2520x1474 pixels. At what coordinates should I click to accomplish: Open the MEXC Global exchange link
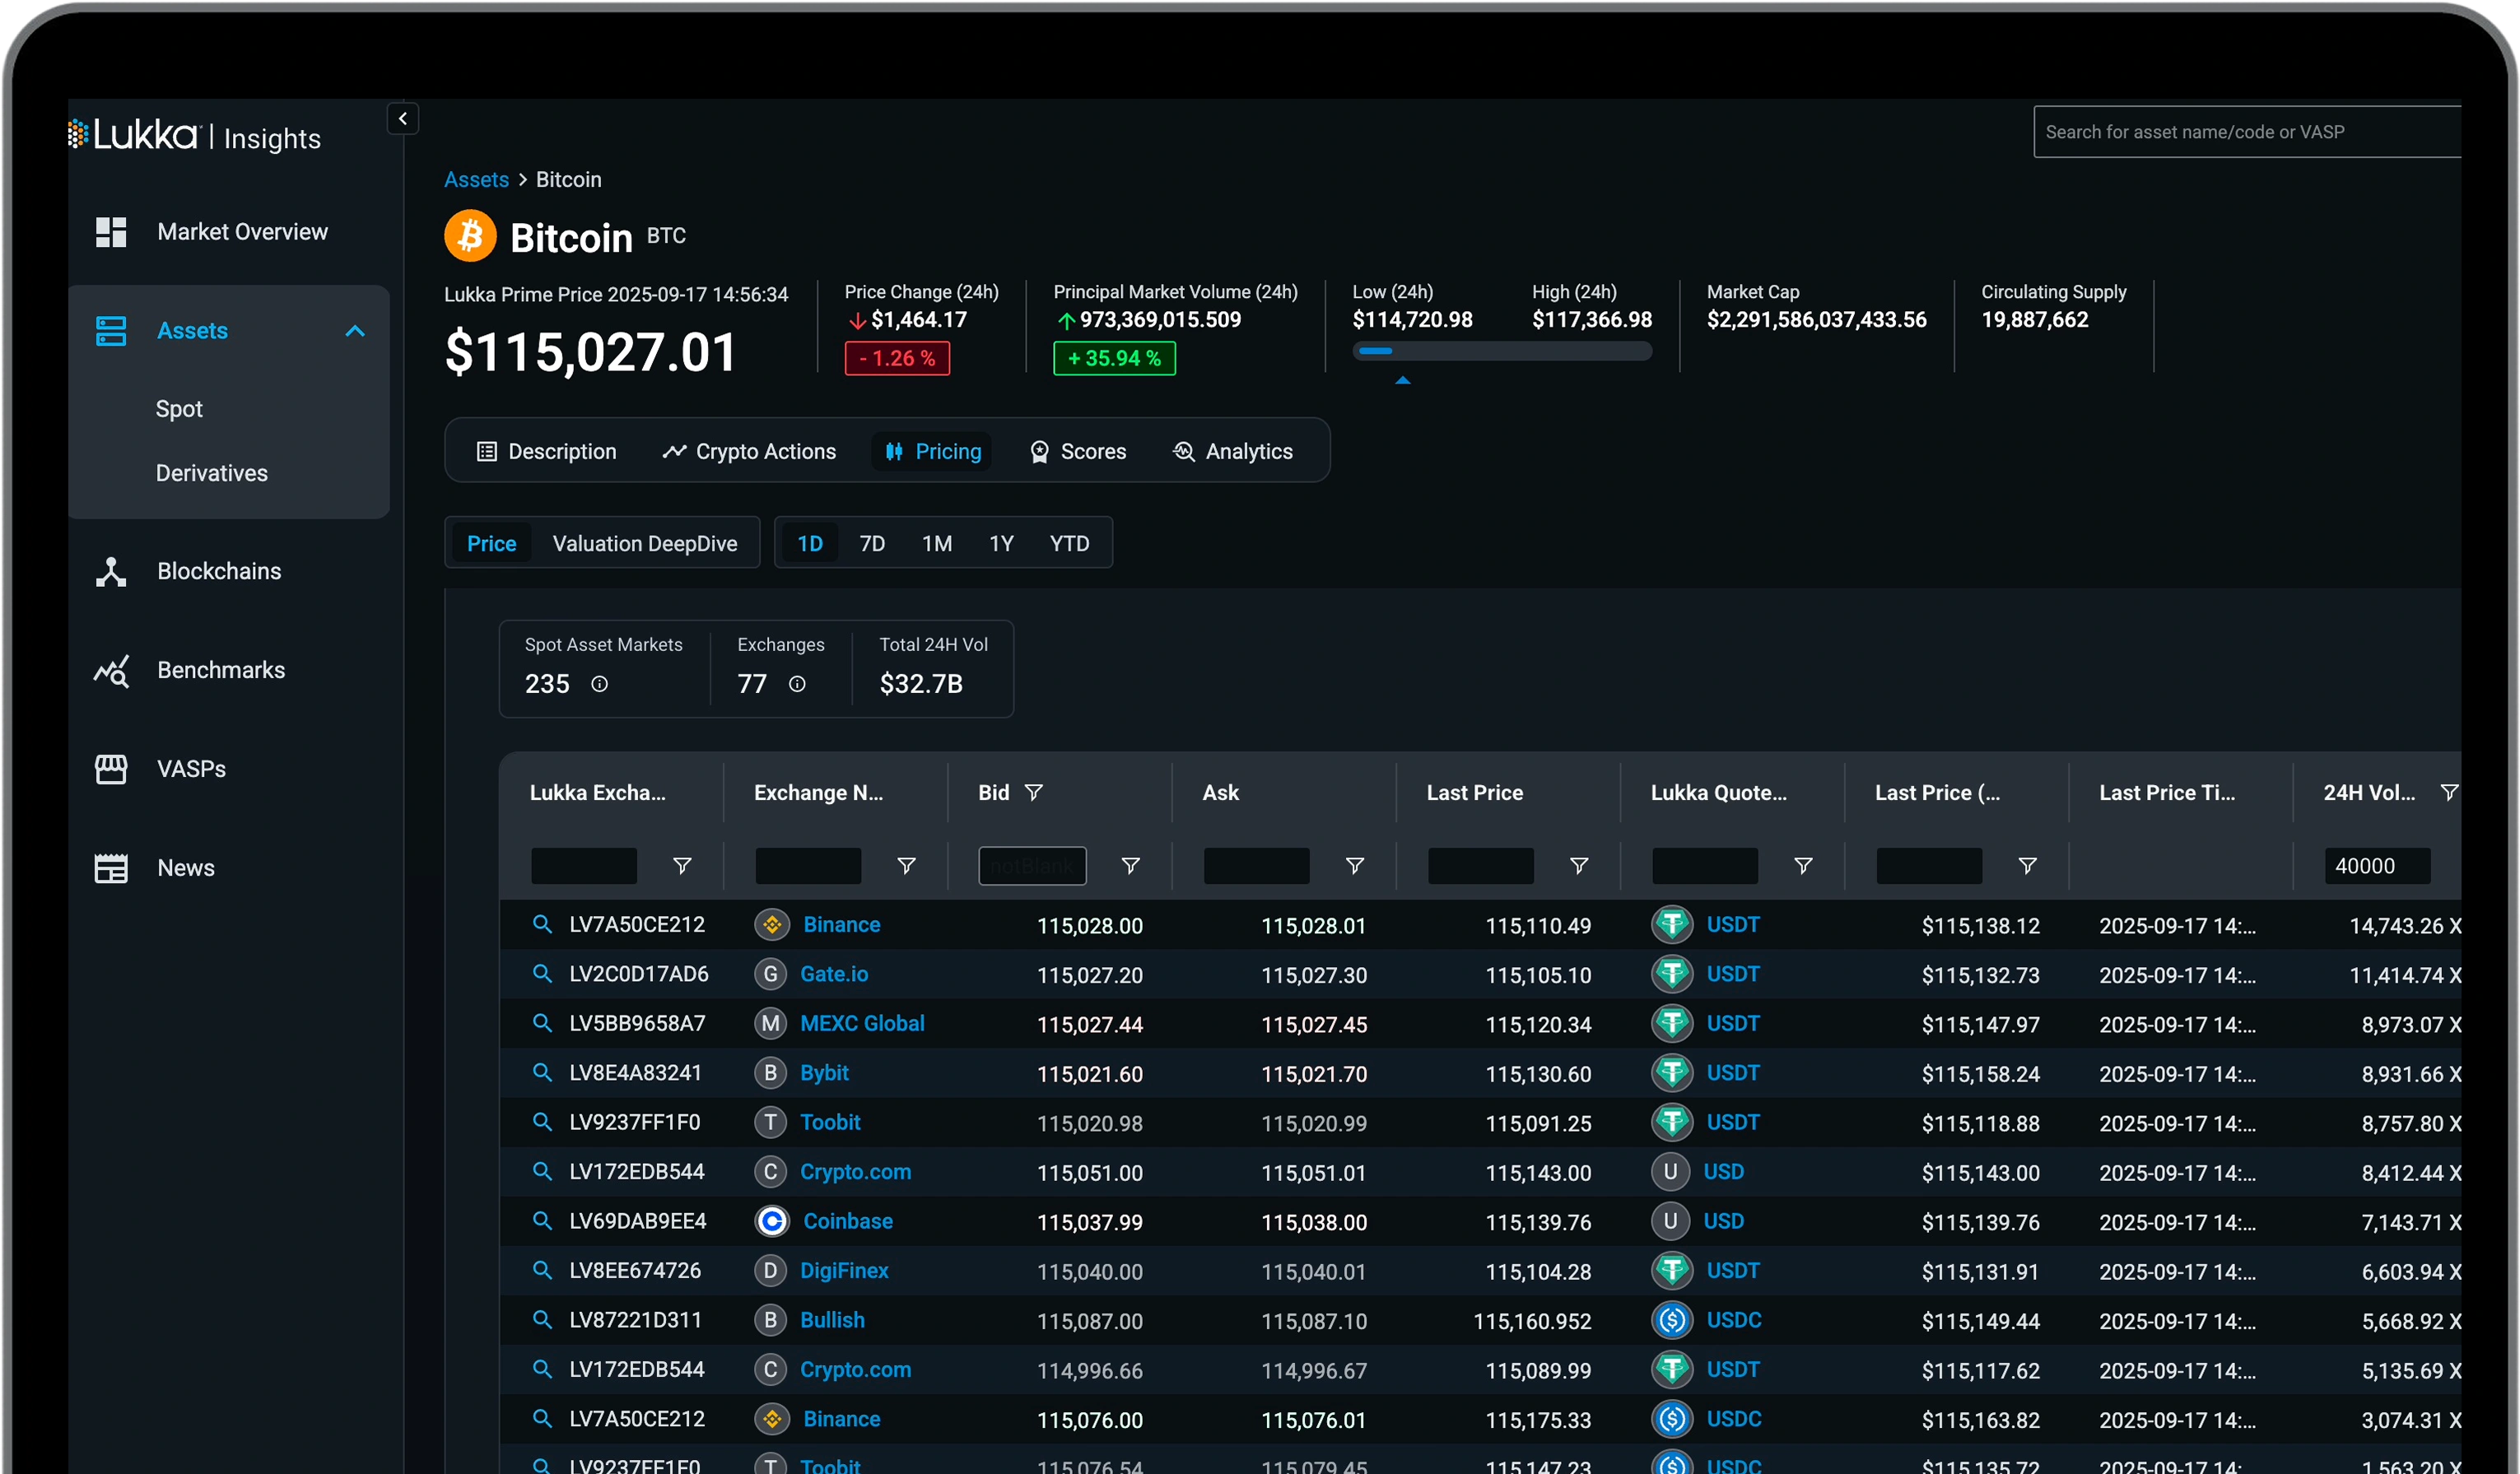(x=862, y=1023)
